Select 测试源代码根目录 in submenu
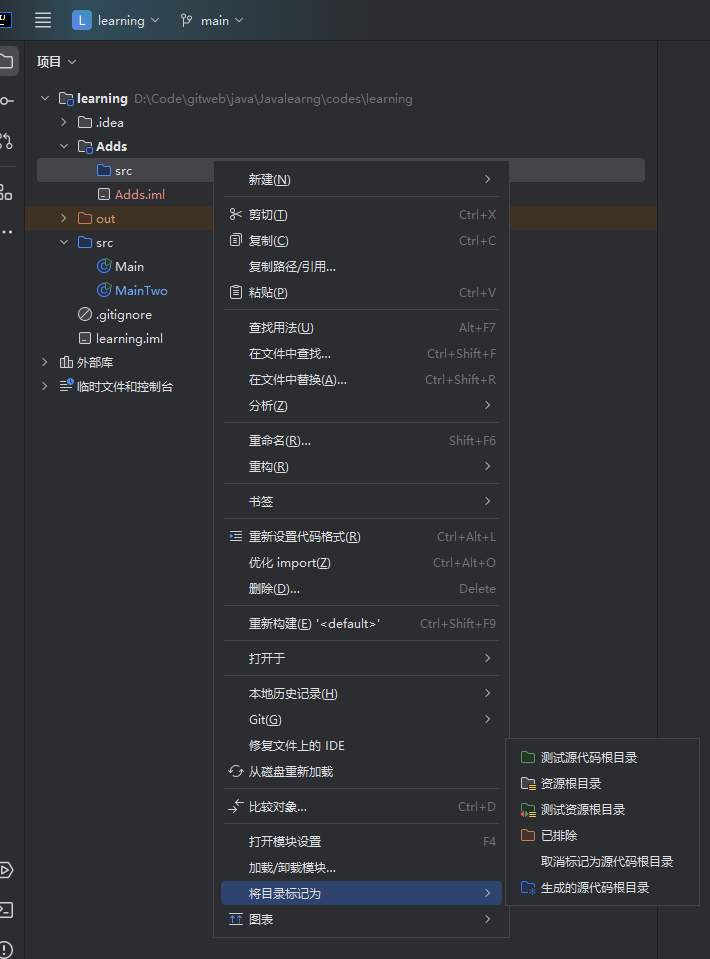The height and width of the screenshot is (959, 710). coord(588,758)
